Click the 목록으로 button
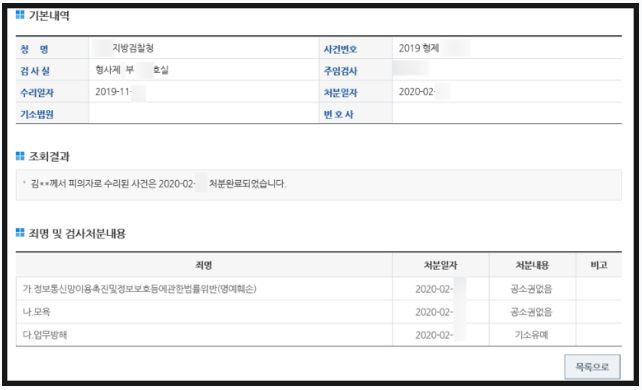 point(592,367)
